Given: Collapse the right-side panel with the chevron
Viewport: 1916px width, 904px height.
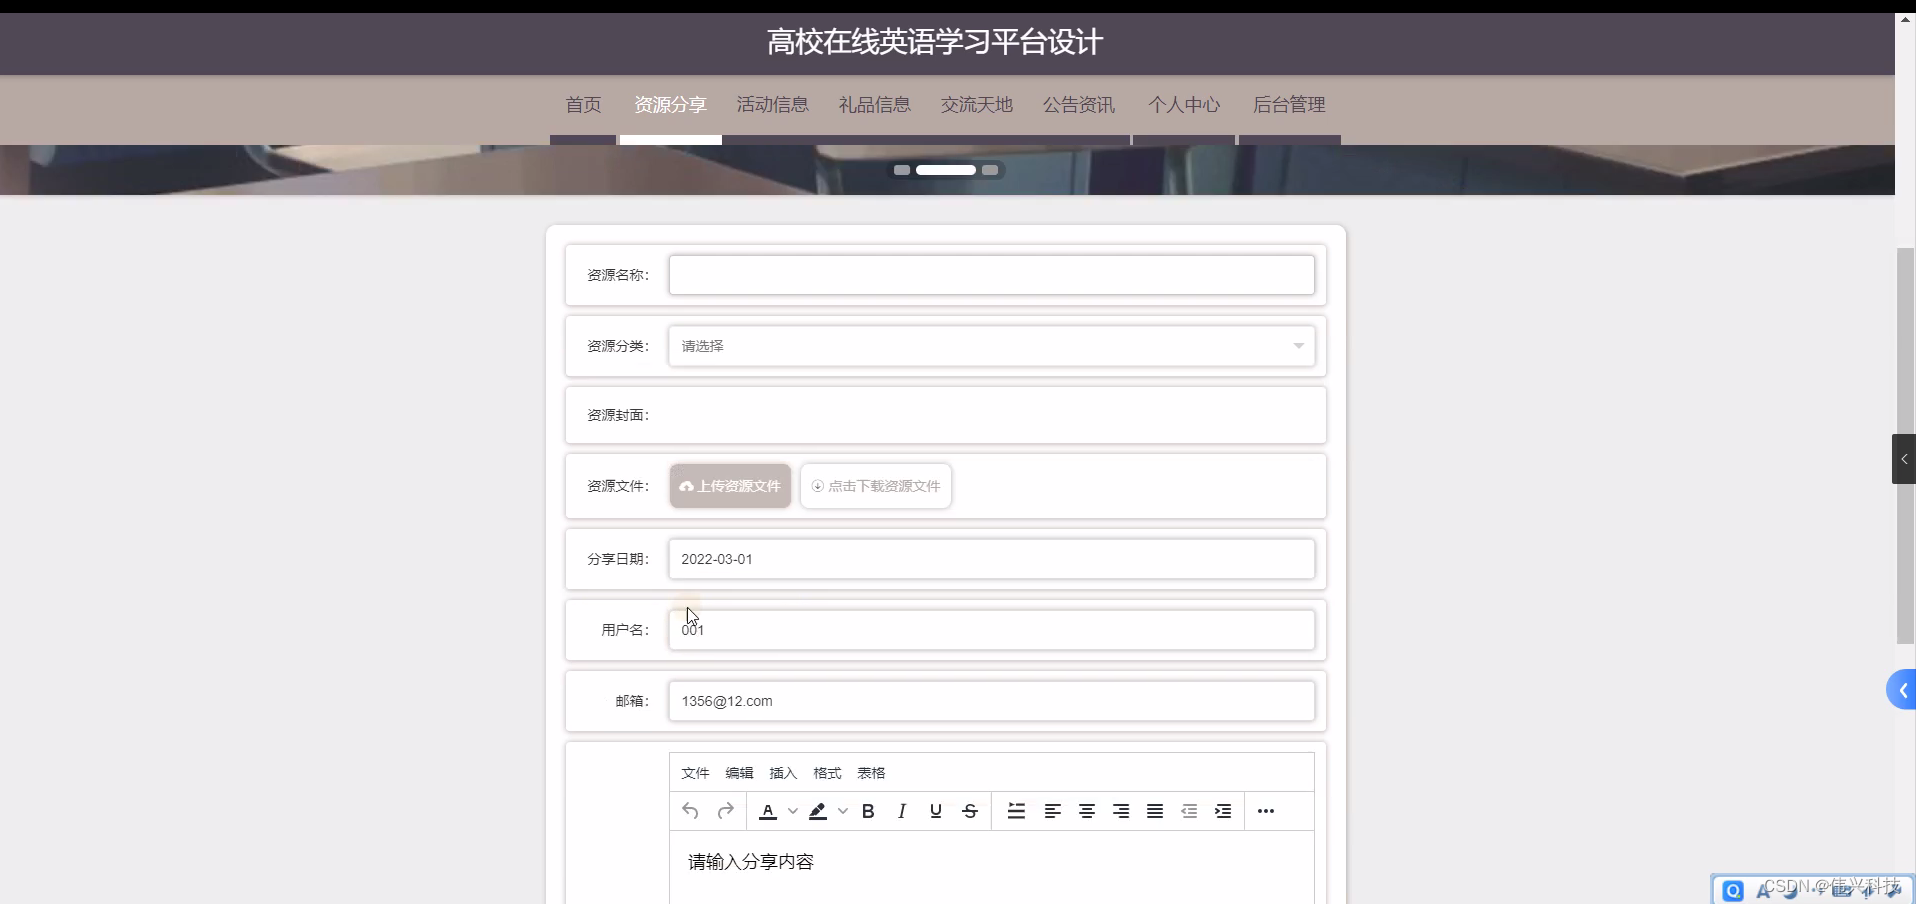Looking at the screenshot, I should [1904, 459].
